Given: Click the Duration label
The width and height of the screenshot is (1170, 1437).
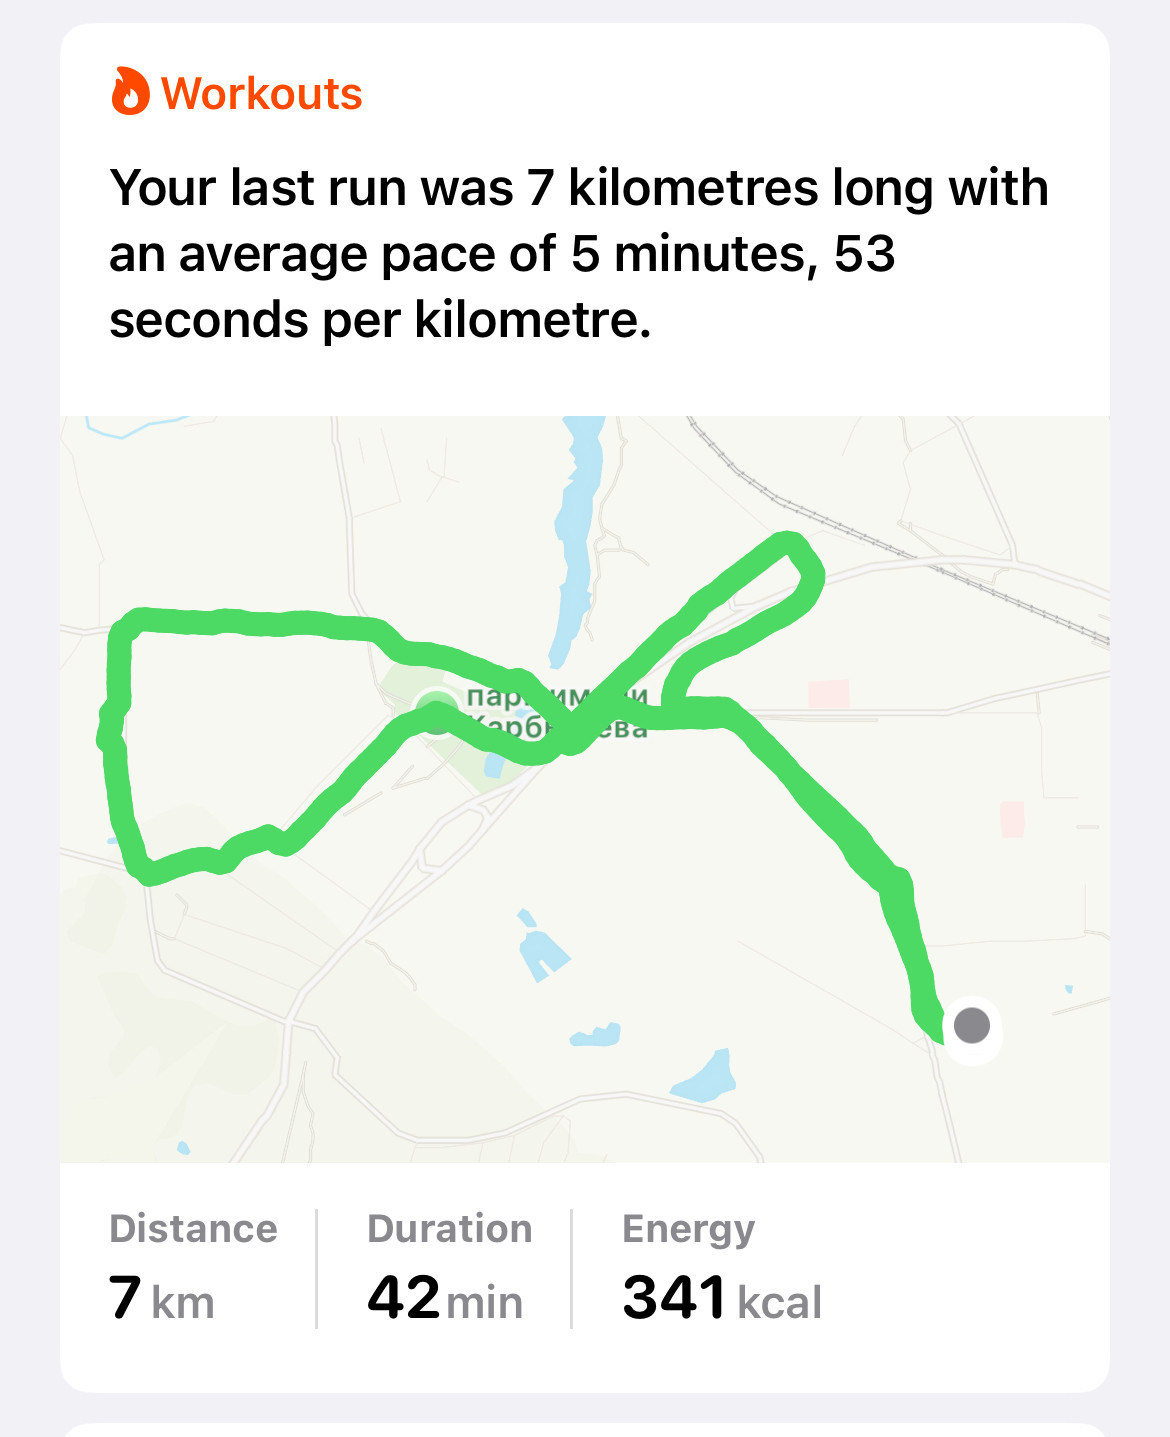Looking at the screenshot, I should click(x=449, y=1228).
